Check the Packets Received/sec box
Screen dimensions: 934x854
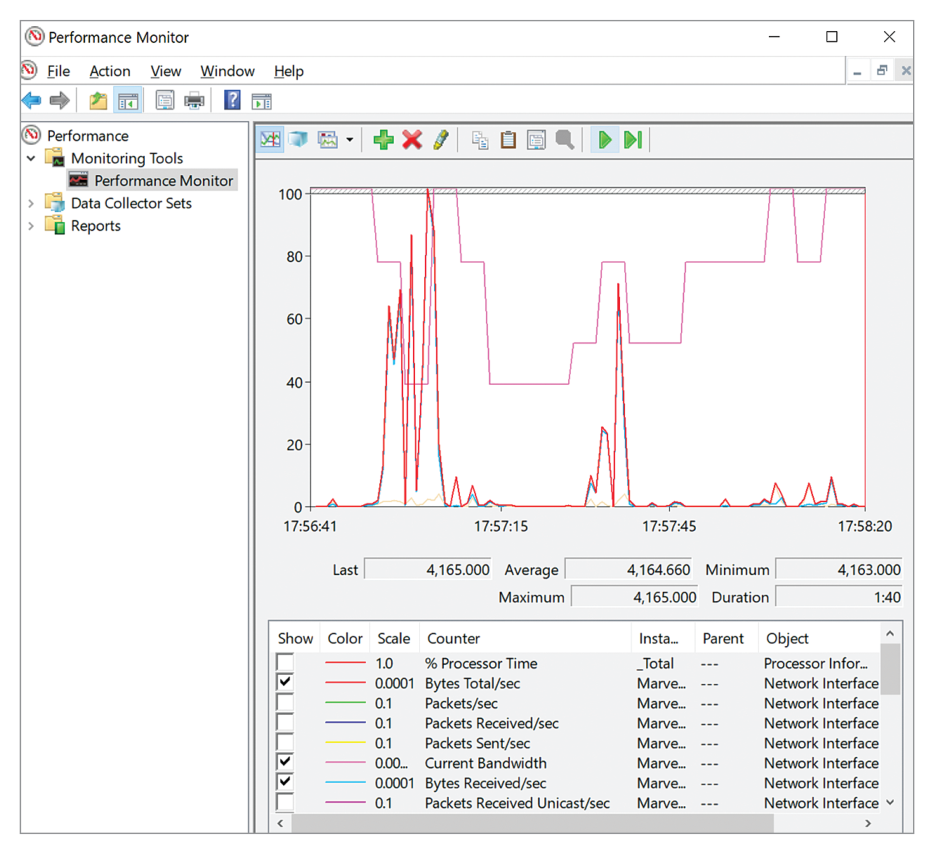285,722
